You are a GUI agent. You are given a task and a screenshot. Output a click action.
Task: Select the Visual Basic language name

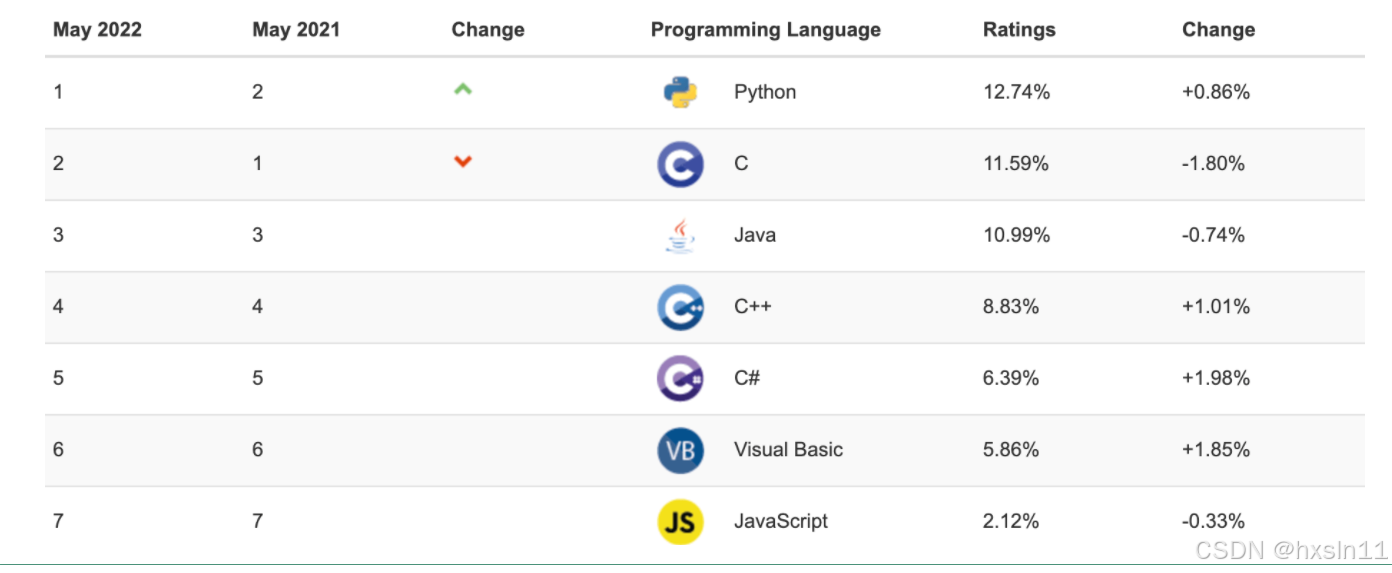(788, 450)
